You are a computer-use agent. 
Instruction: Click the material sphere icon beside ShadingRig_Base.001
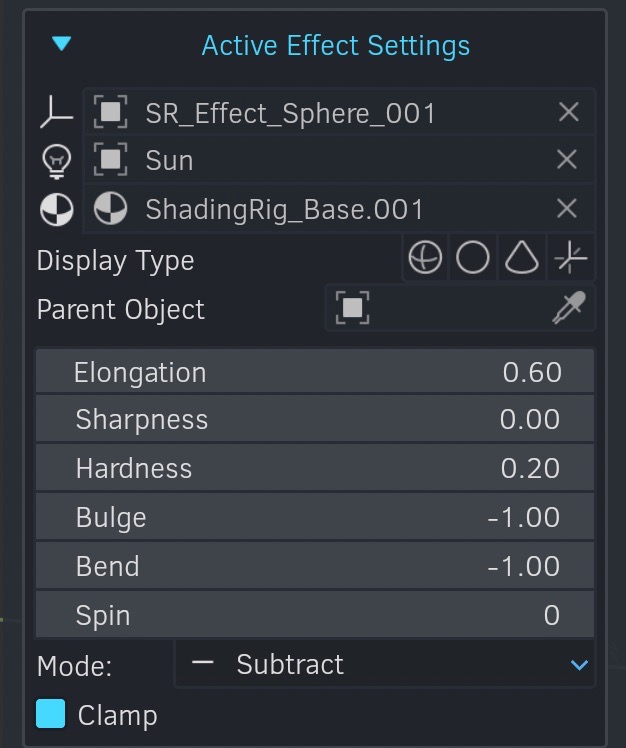point(110,208)
